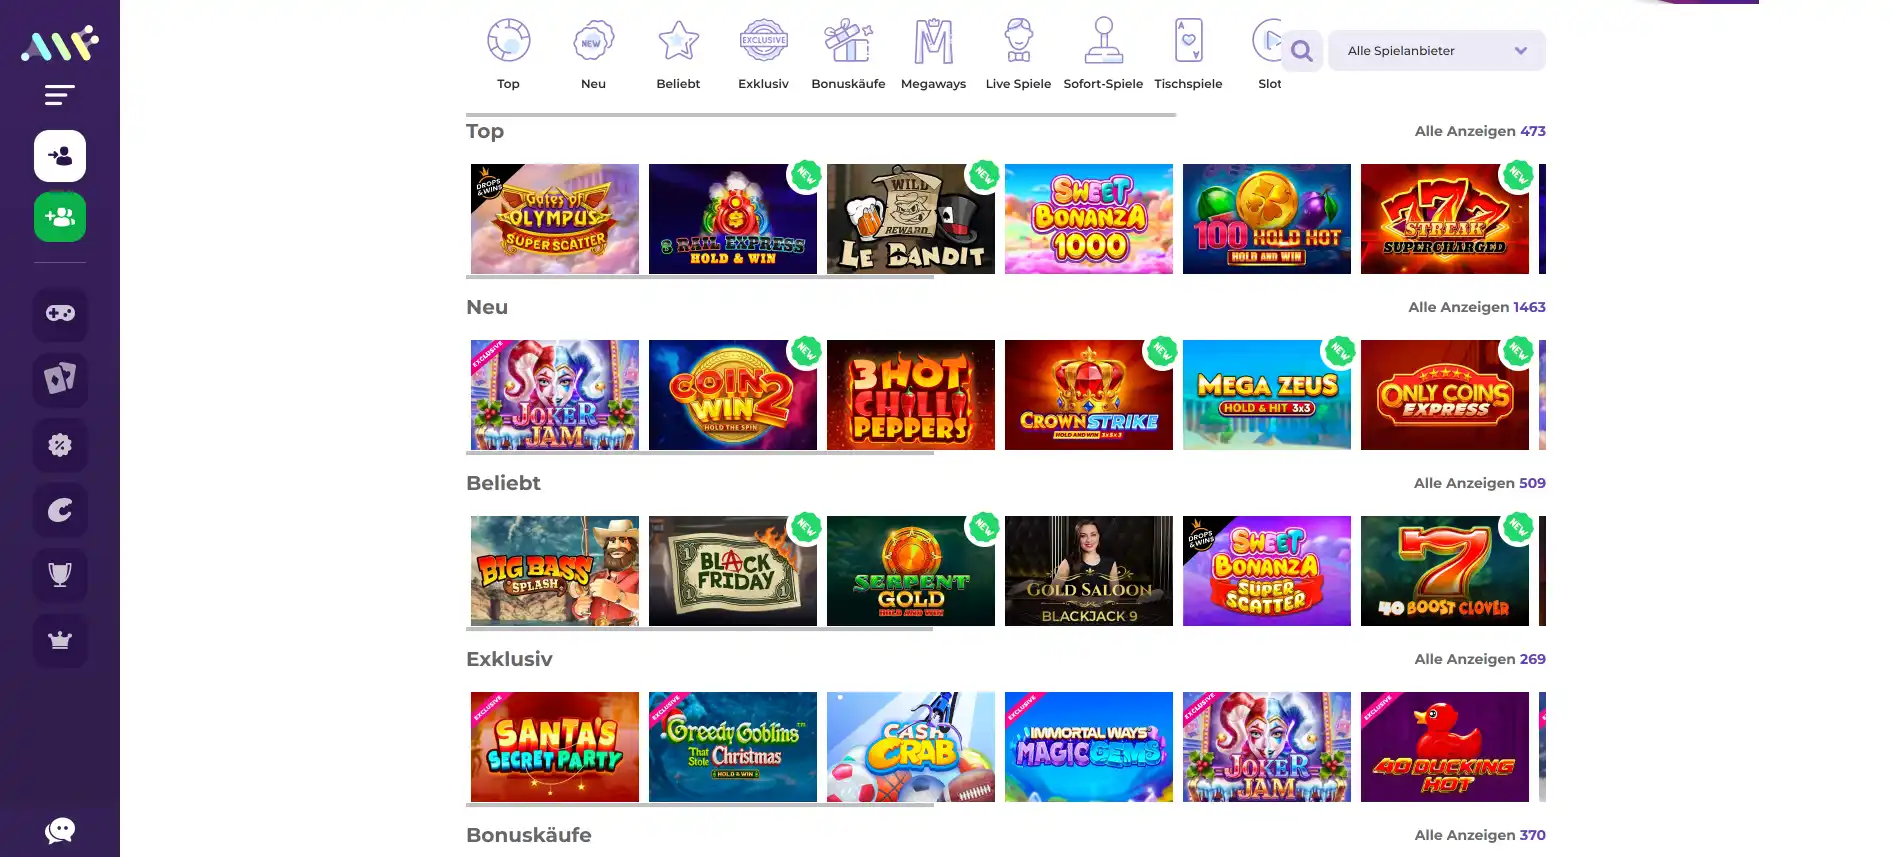1892x857 pixels.
Task: Click the search magnifier icon
Action: click(1301, 51)
